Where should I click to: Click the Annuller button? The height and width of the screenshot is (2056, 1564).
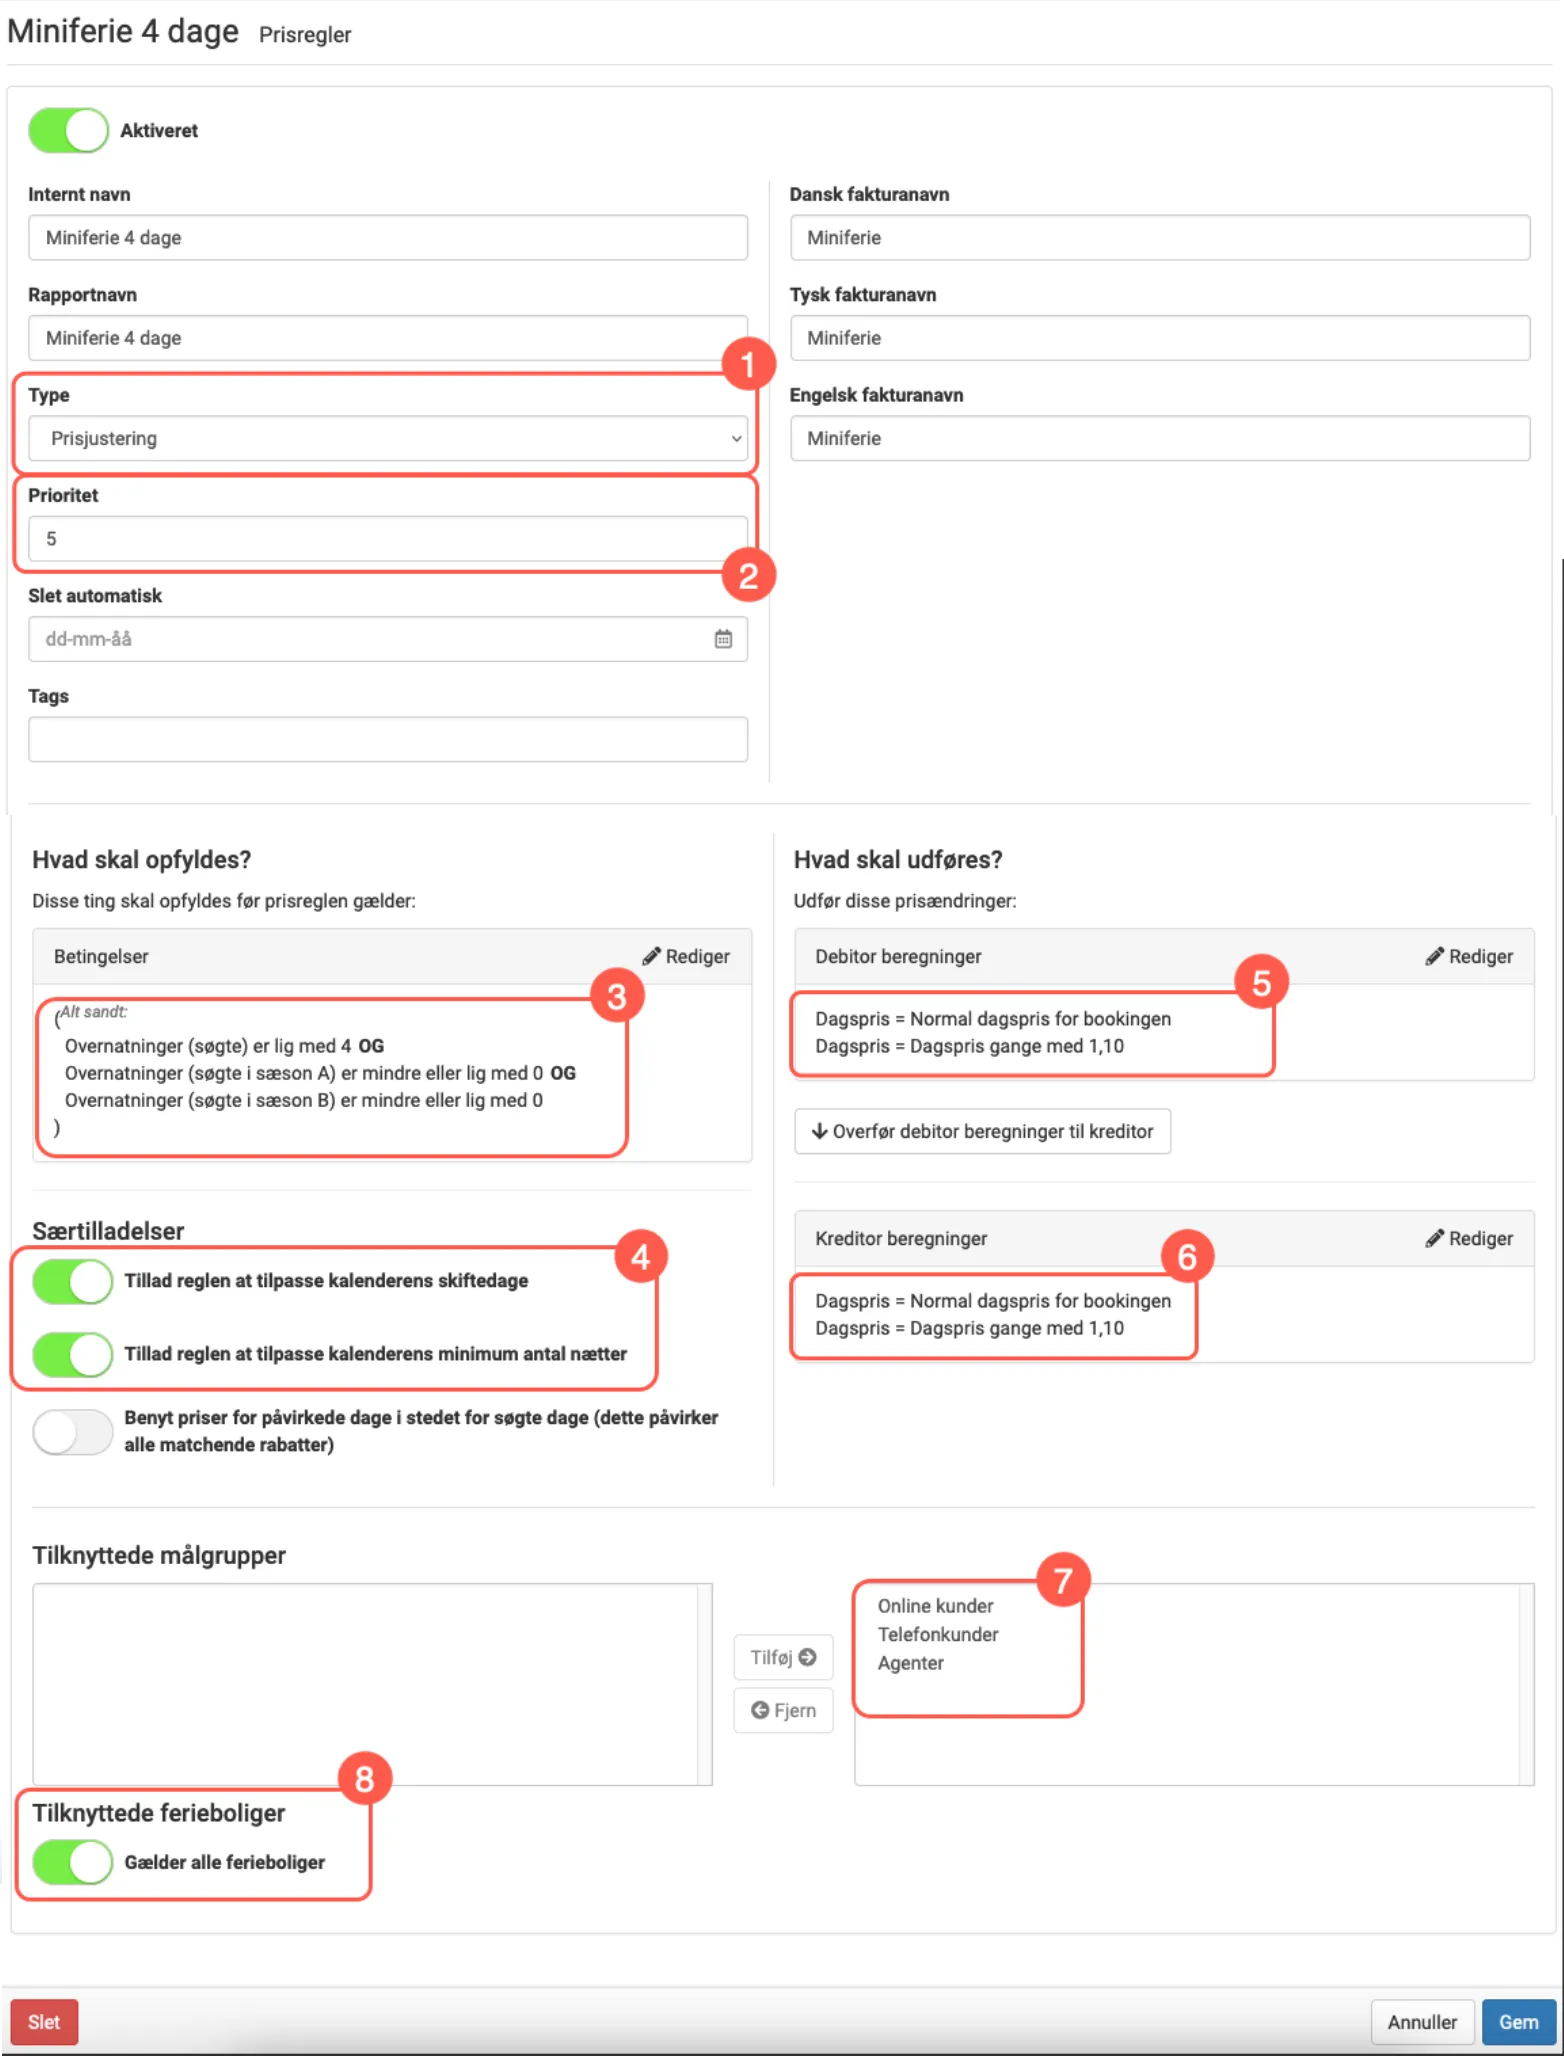coord(1421,2022)
